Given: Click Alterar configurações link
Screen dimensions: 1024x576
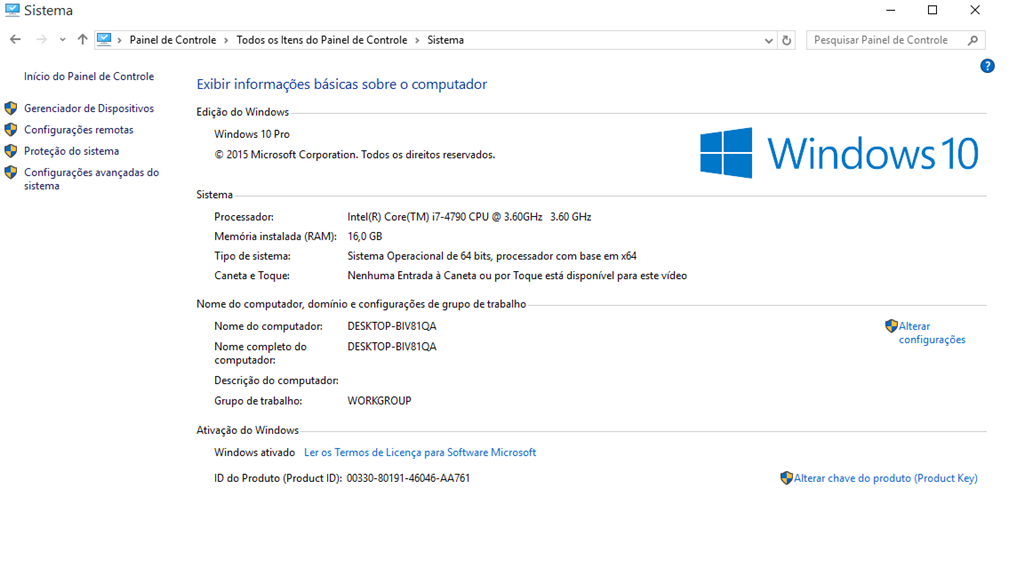Looking at the screenshot, I should tap(932, 333).
